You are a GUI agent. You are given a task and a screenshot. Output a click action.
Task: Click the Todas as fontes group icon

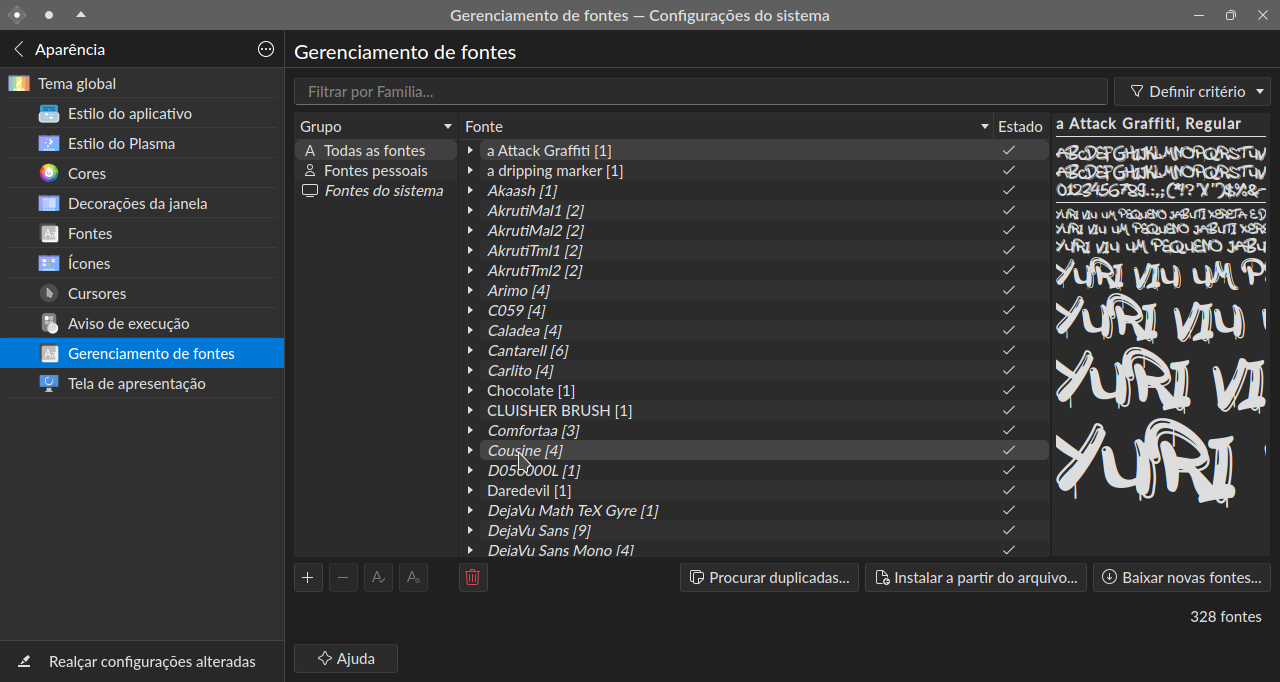coord(310,151)
